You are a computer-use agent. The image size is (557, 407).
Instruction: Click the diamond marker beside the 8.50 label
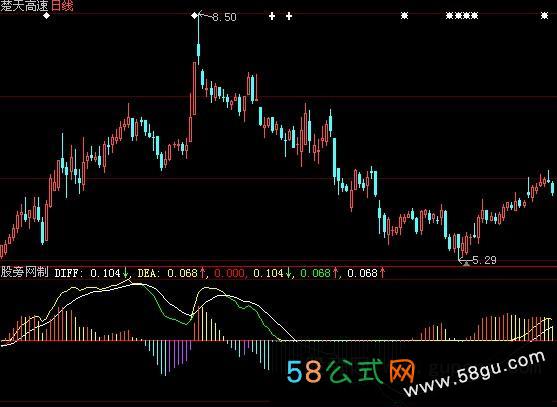pos(194,16)
